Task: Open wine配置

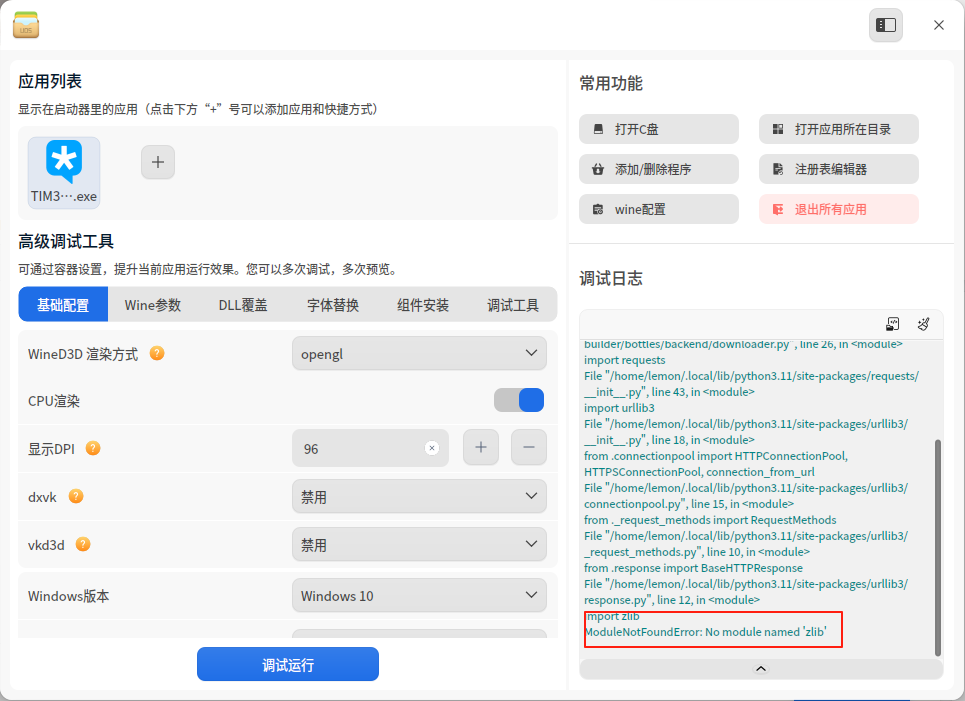Action: click(659, 209)
